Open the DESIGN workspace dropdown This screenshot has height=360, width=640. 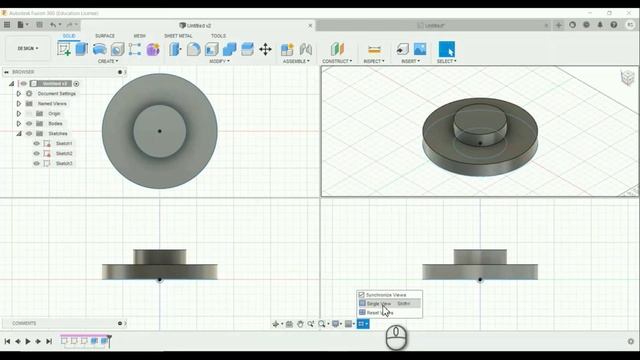pos(28,49)
